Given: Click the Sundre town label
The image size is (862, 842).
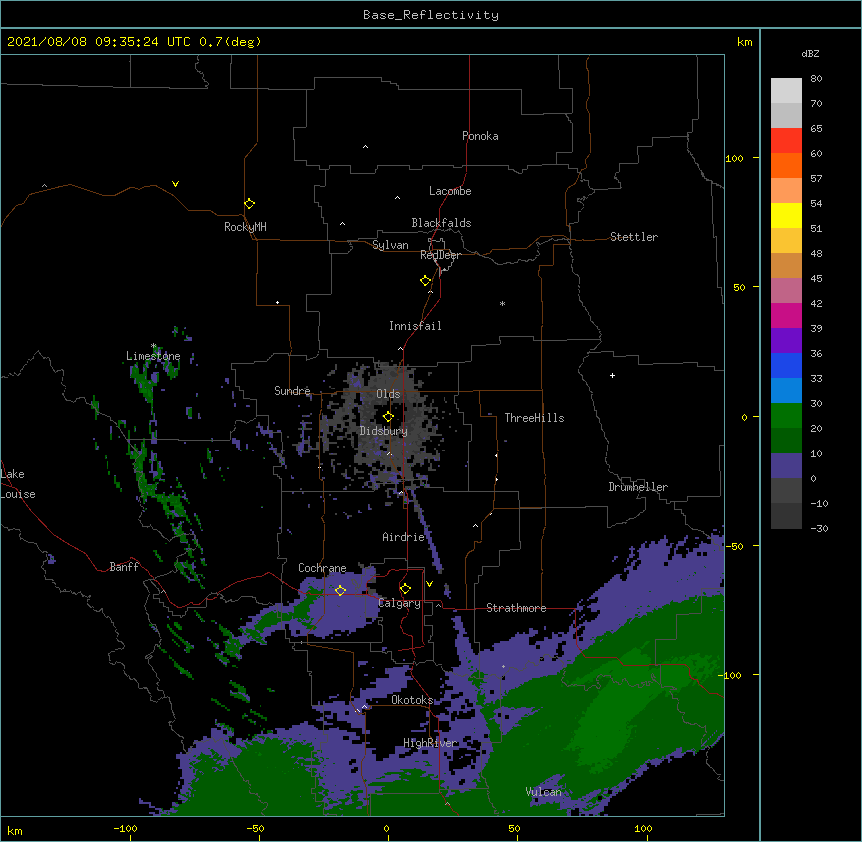Looking at the screenshot, I should click(292, 391).
